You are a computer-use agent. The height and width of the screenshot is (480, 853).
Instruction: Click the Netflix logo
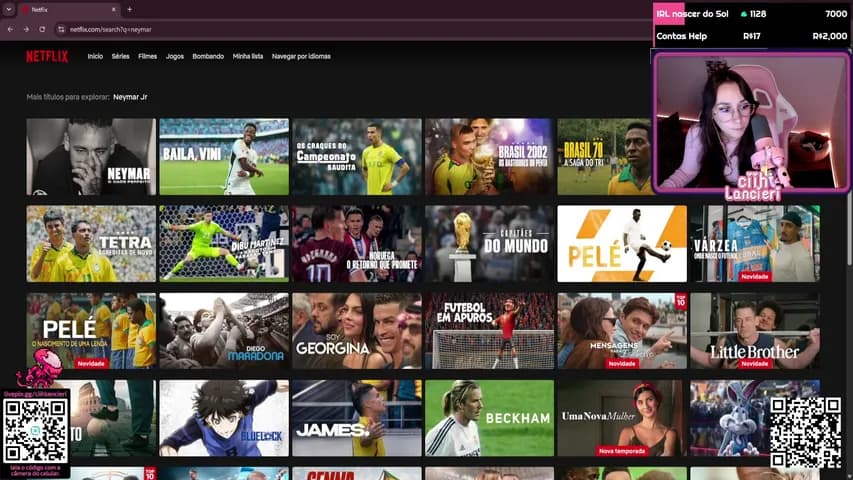coord(47,57)
